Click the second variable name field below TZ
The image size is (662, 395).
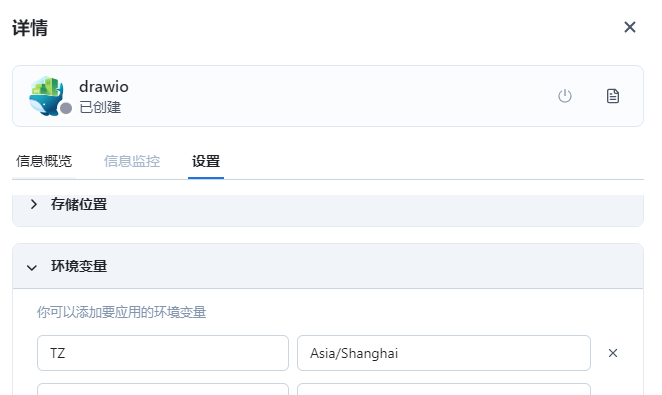coord(163,389)
